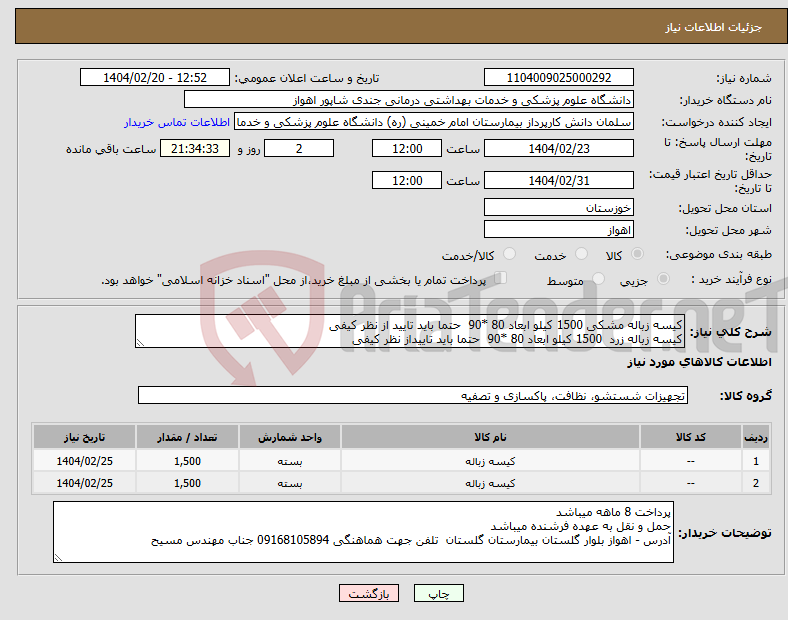Click the delivery city field اهواز
Viewport: 788px width, 620px height.
point(558,230)
